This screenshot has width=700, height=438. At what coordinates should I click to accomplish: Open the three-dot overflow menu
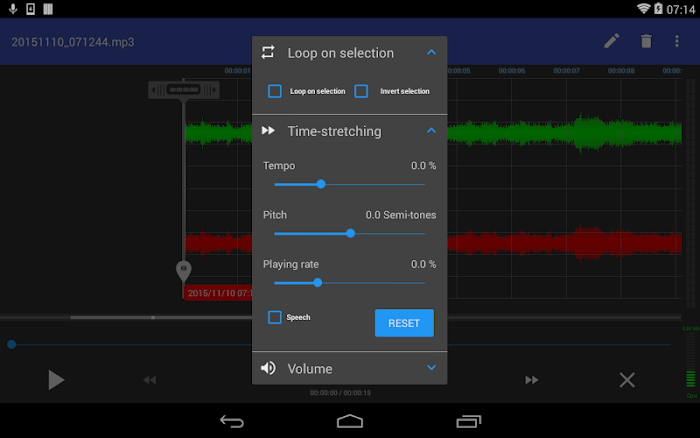point(677,41)
